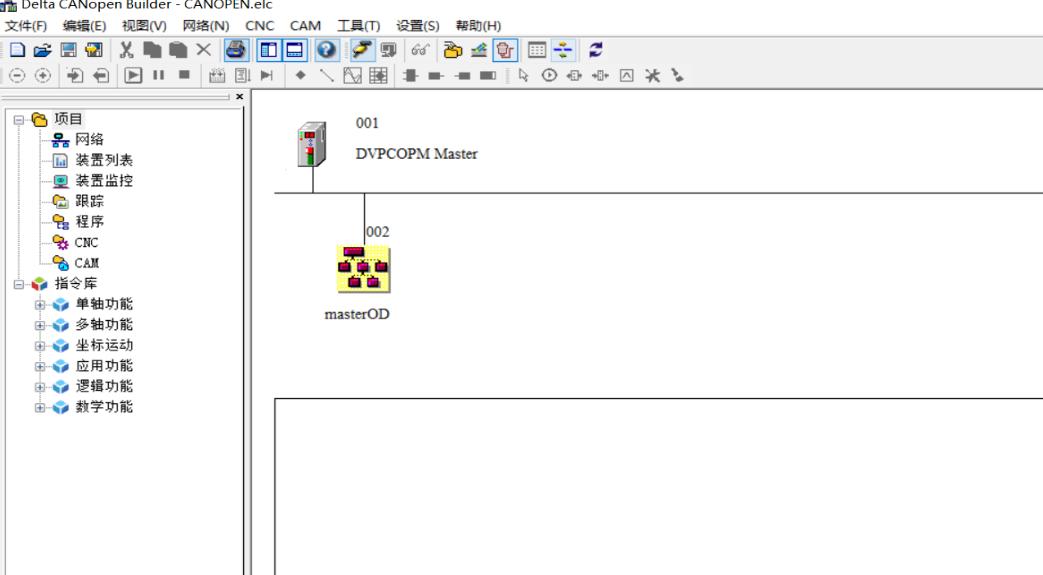The height and width of the screenshot is (575, 1043).
Task: Click the table grid icon
Action: pos(537,50)
